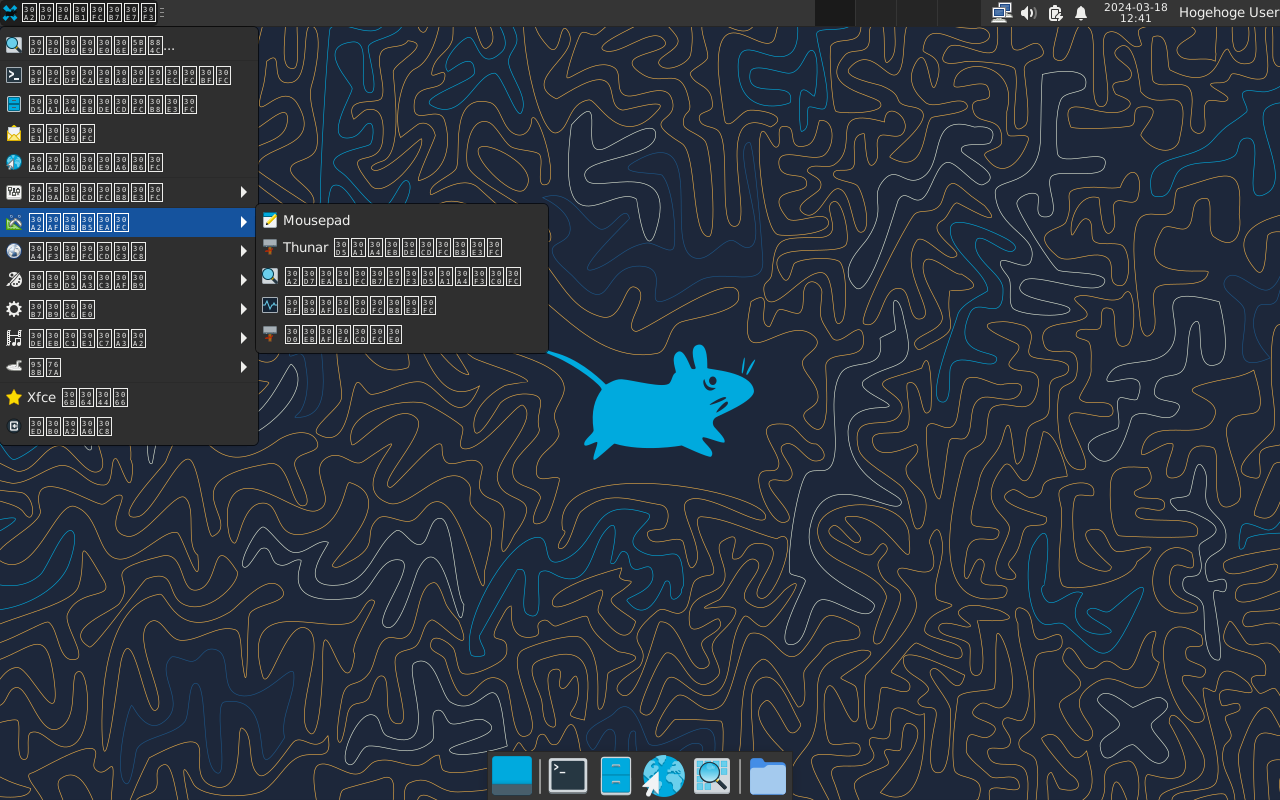This screenshot has height=800, width=1280.
Task: Open Thunar bulk rename entry in submenu
Action: (402, 247)
